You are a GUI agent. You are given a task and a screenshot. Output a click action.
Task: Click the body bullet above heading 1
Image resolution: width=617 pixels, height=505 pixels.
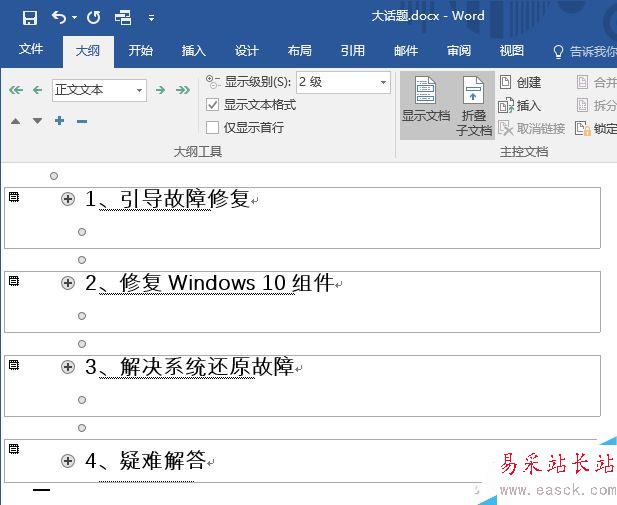(x=54, y=176)
